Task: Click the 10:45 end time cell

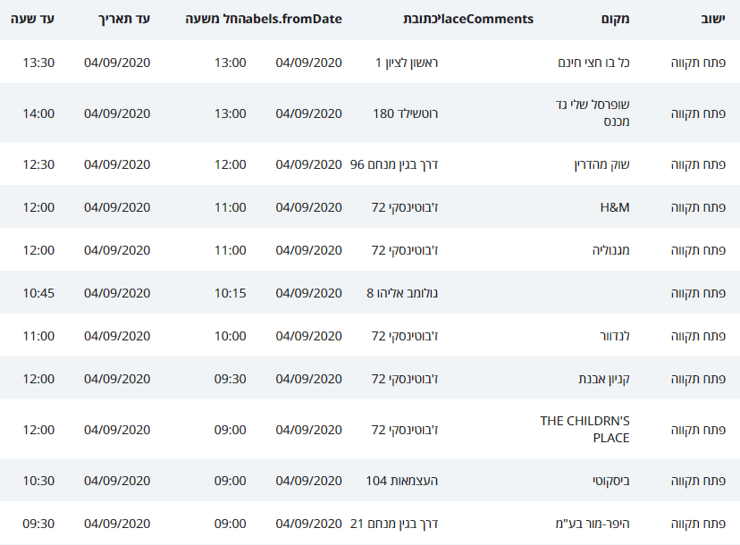Action: pyautogui.click(x=39, y=293)
